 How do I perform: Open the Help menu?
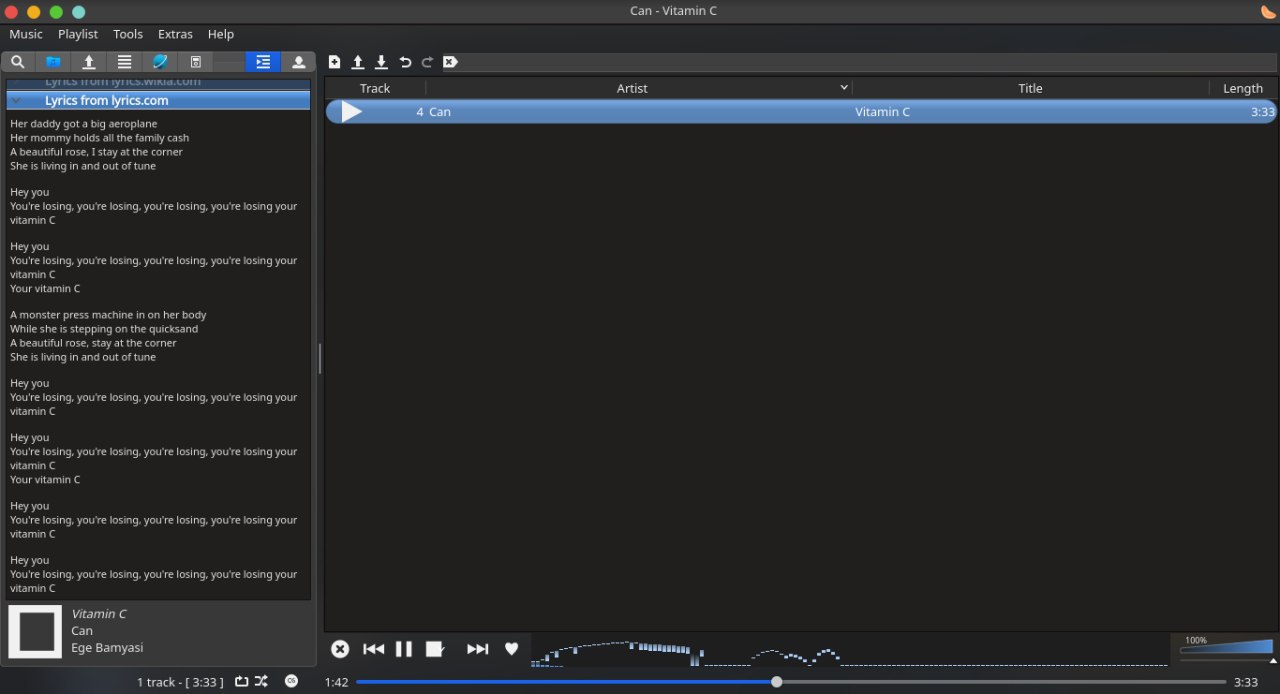221,34
